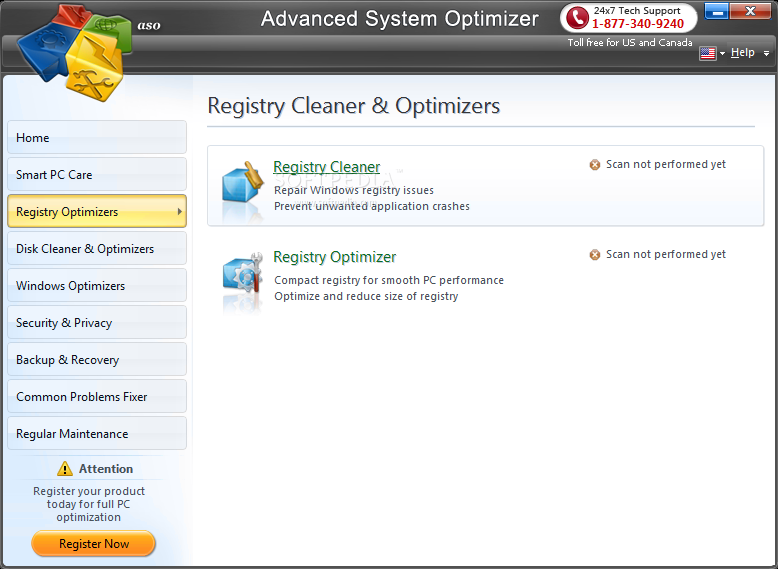Click the Registry Optimizer scan status icon

pyautogui.click(x=594, y=254)
